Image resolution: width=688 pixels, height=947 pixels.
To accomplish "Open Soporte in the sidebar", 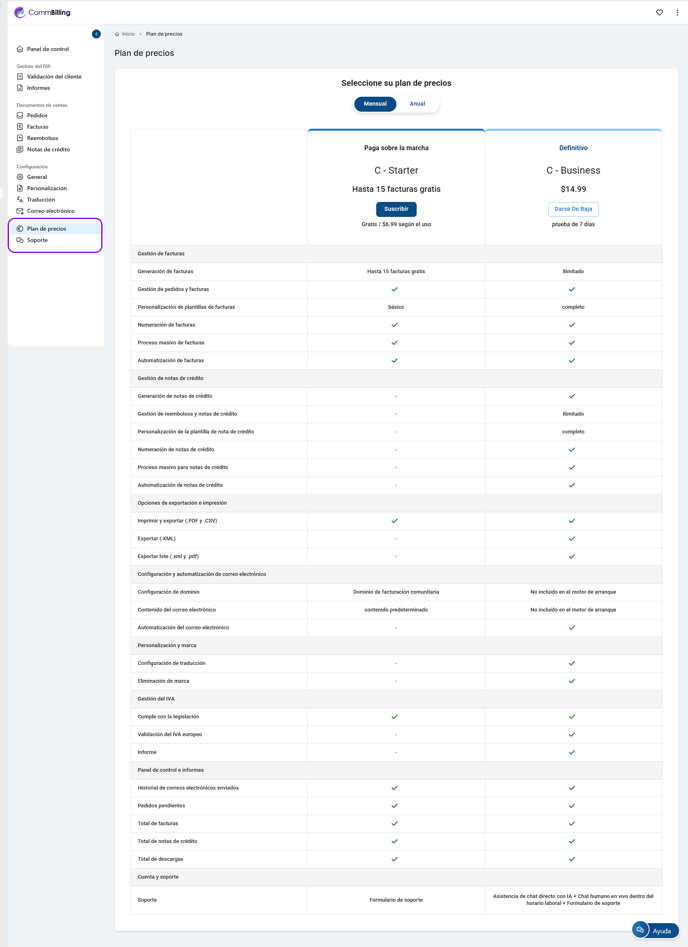I will 37,240.
